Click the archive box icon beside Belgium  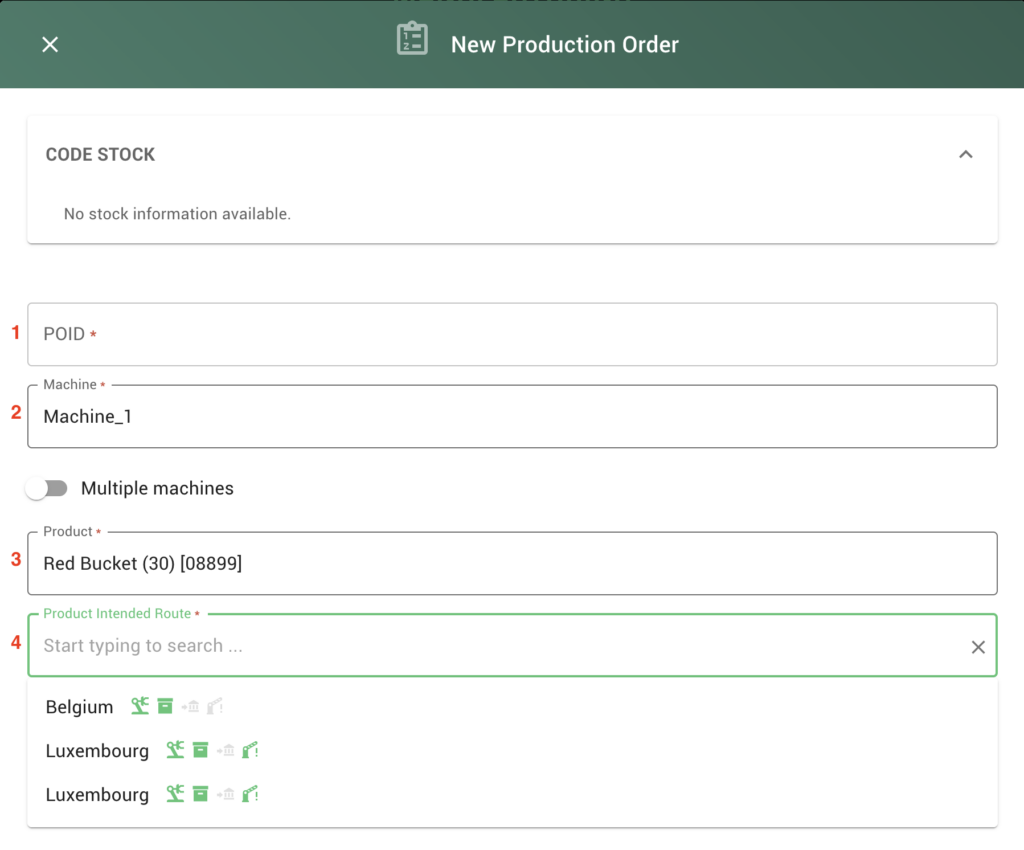coord(165,706)
